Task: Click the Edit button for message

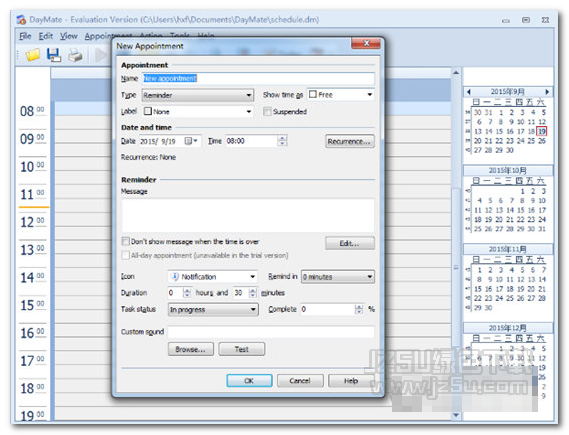Action: [350, 243]
